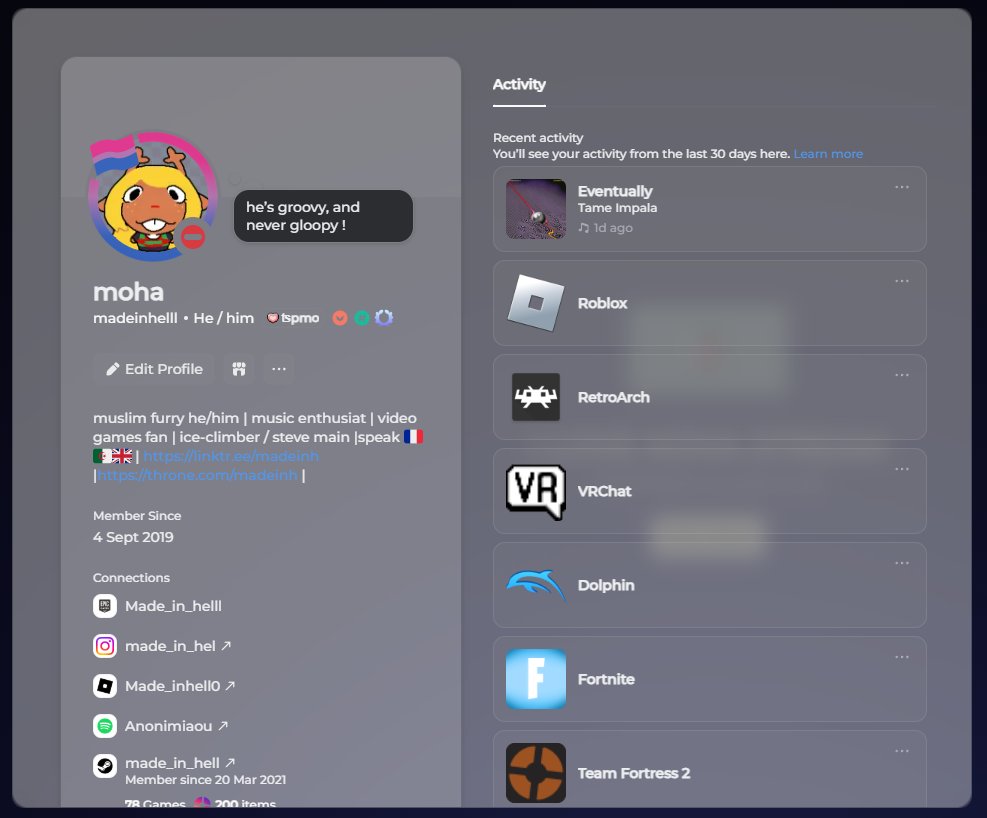Click the VRChat activity title

coord(604,491)
